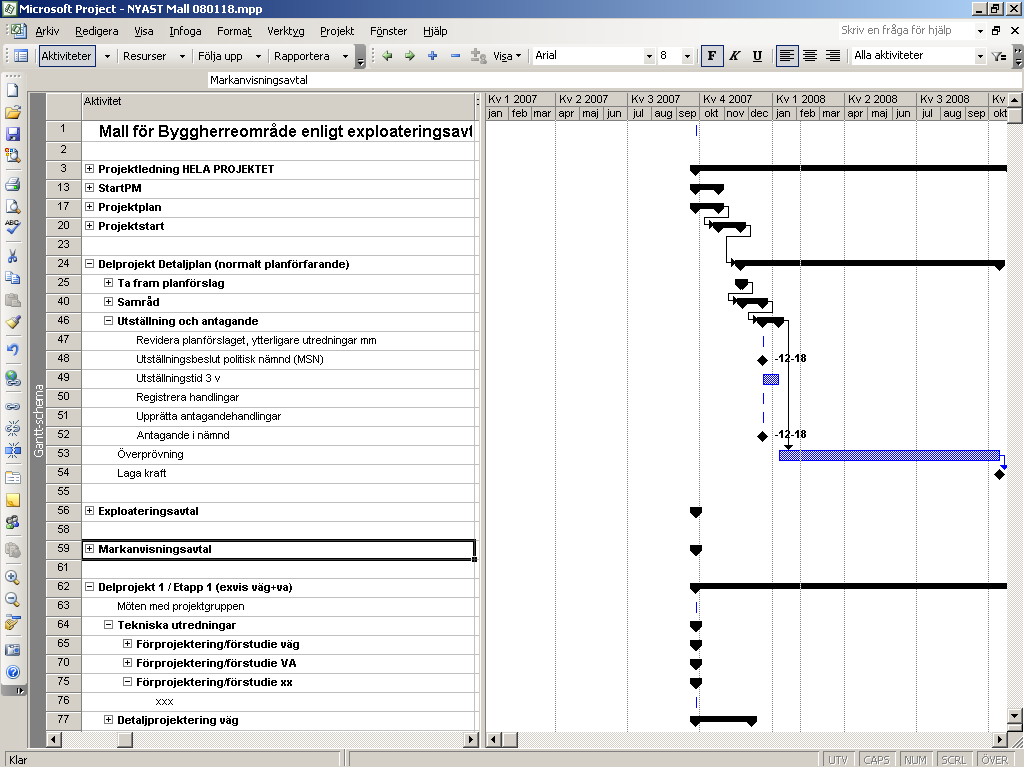The height and width of the screenshot is (768, 1024).
Task: Save the project with the diskette icon
Action: click(12, 134)
